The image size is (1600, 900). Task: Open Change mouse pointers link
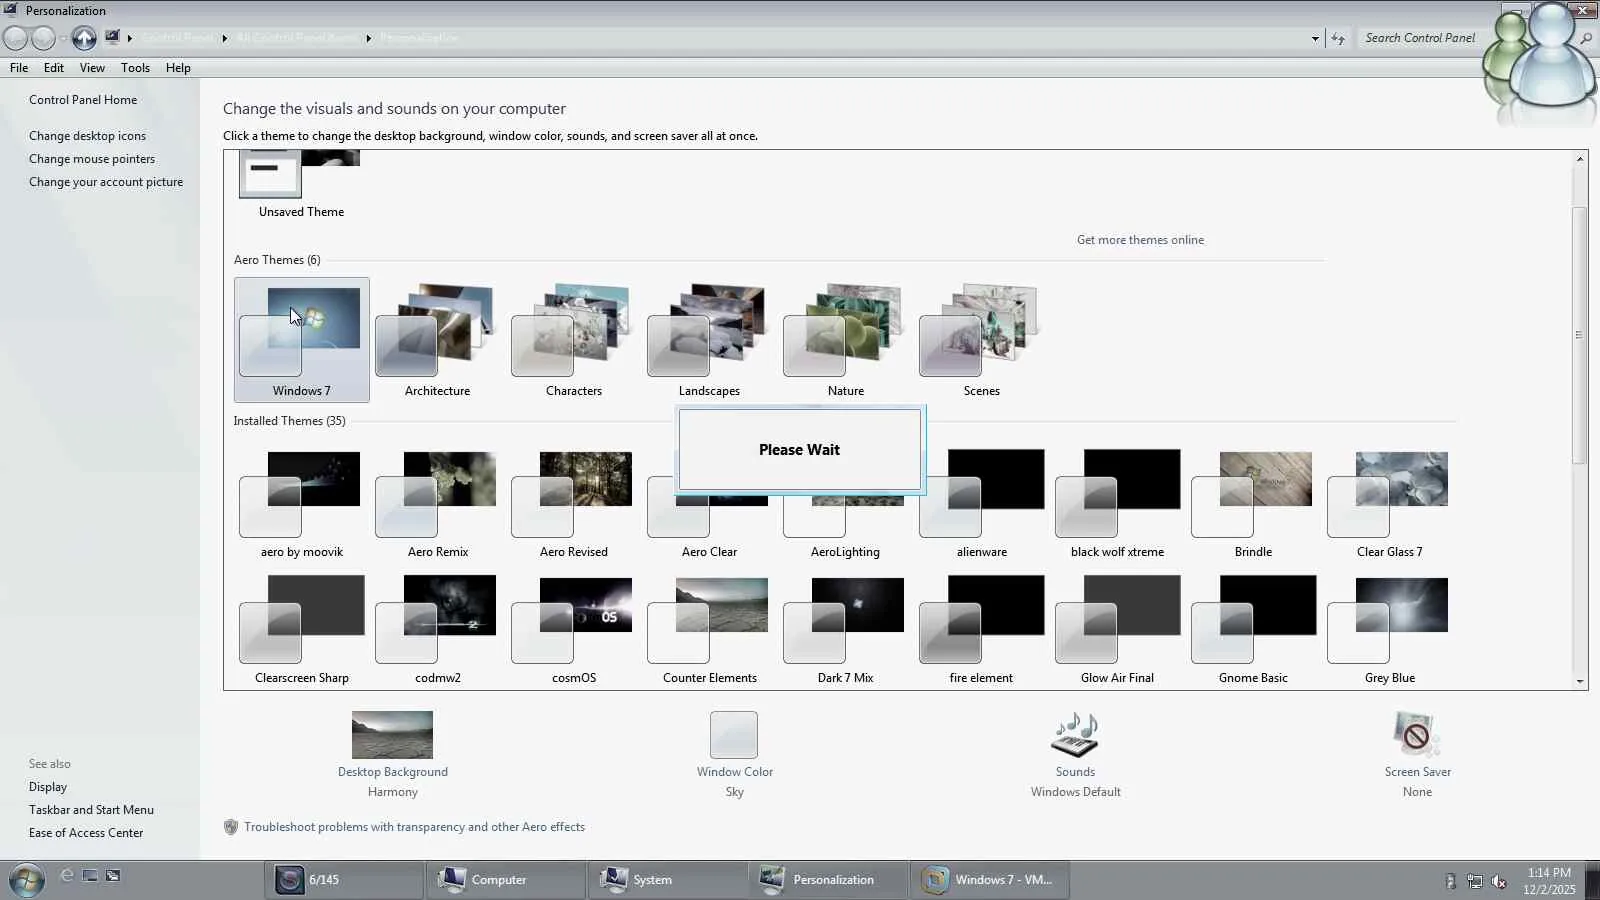point(92,159)
